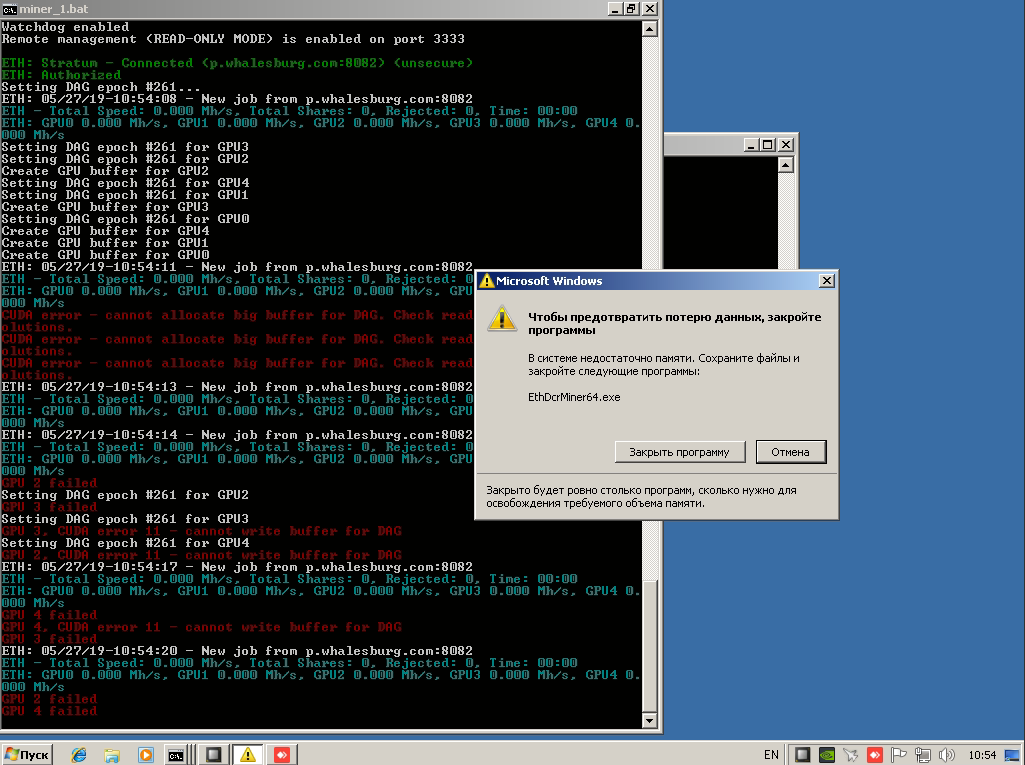The height and width of the screenshot is (765, 1025).
Task: Open the red AnyDesk tray icon
Action: pos(875,755)
